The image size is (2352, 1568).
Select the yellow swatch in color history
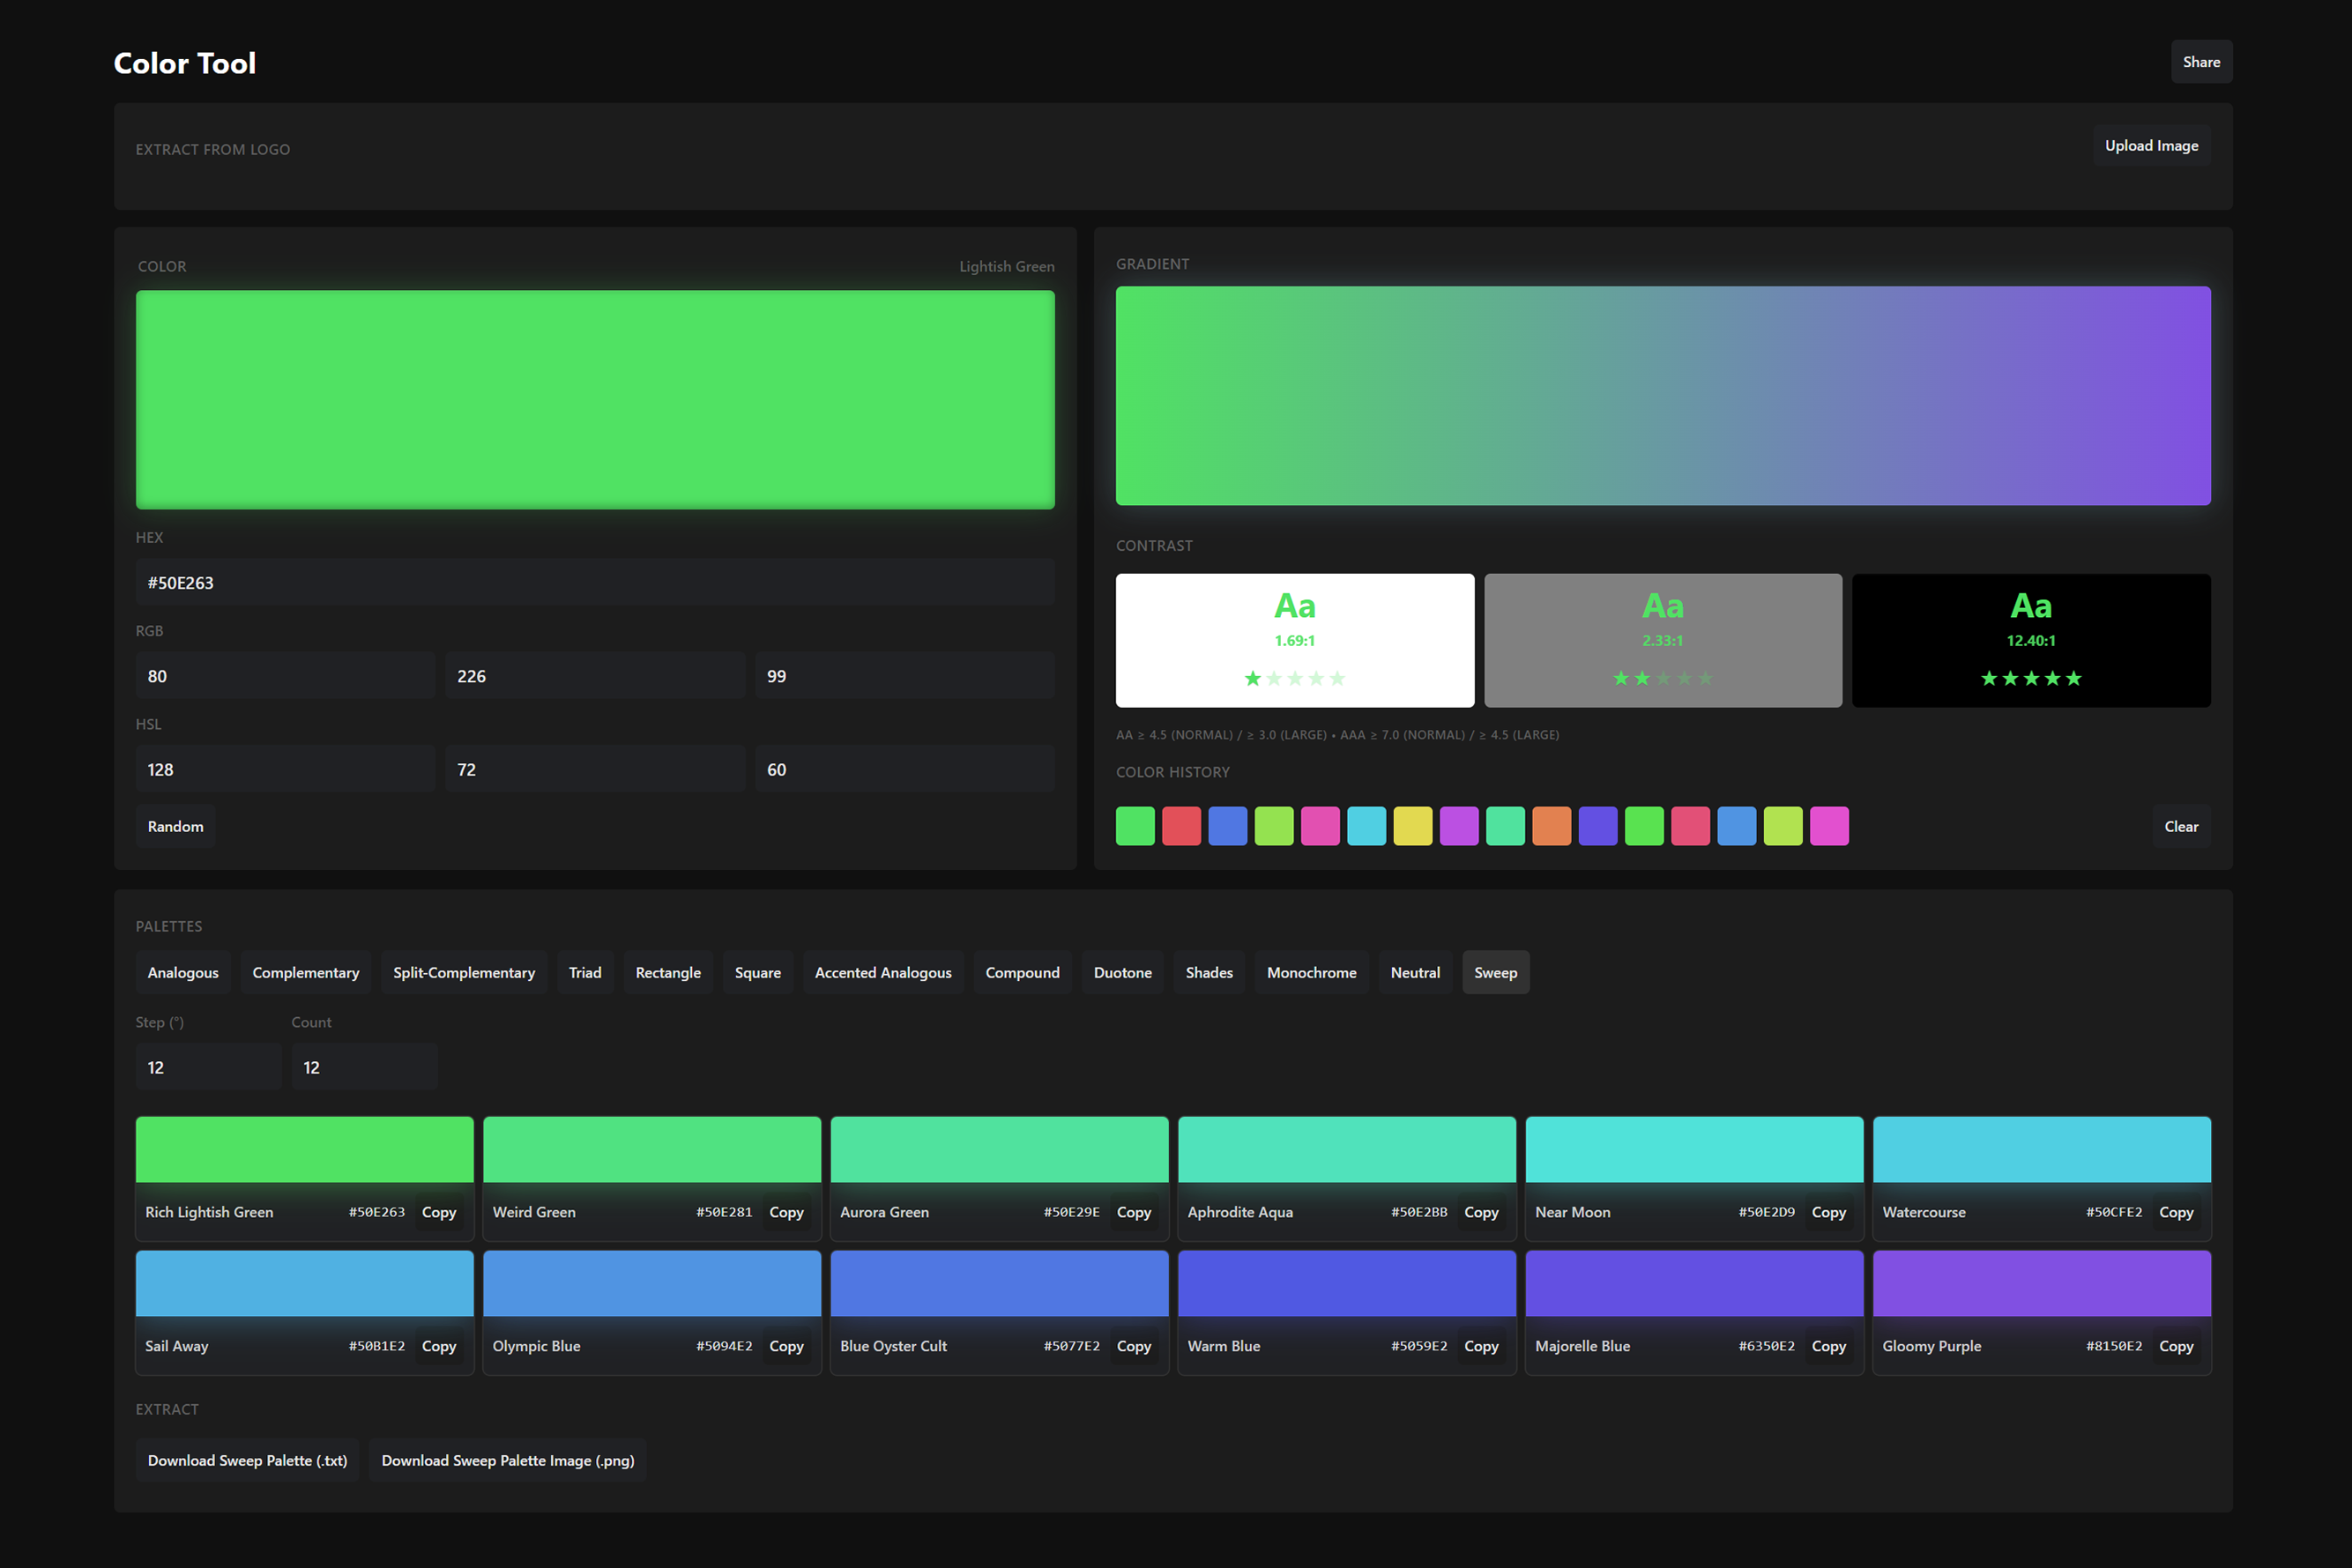pos(1412,826)
